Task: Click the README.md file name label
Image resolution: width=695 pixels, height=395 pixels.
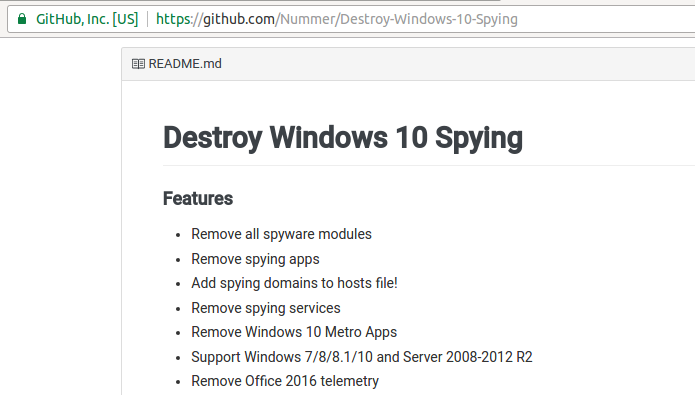Action: click(x=185, y=64)
